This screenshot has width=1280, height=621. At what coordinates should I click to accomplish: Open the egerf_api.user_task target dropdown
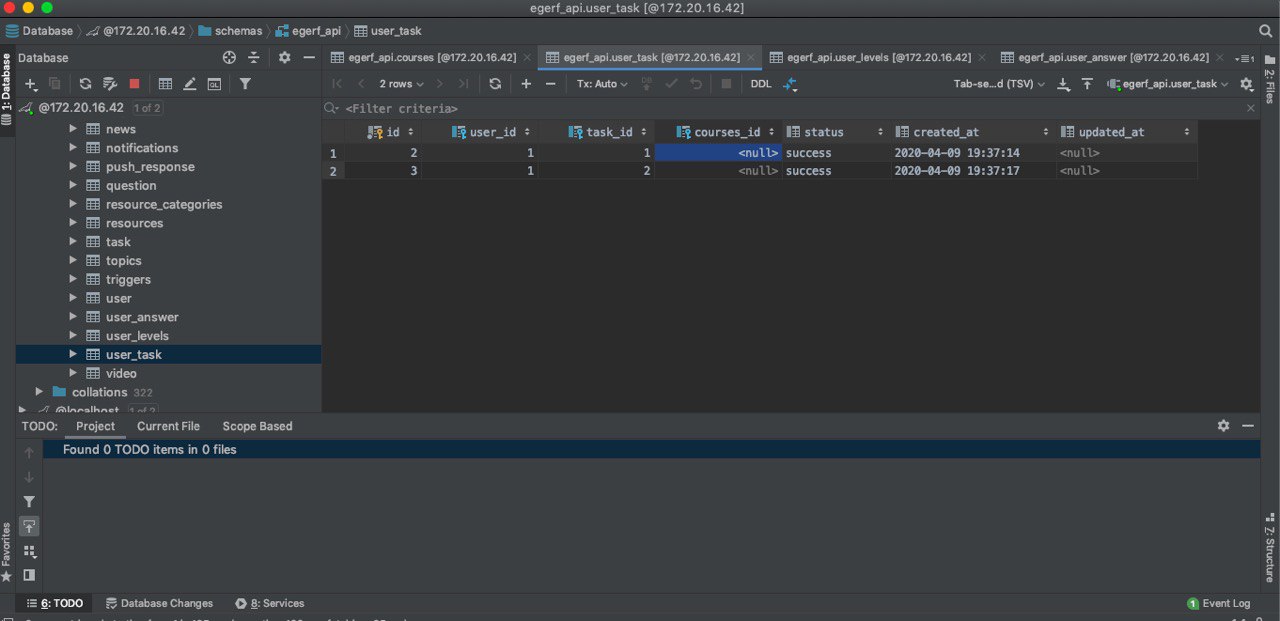coord(1168,84)
